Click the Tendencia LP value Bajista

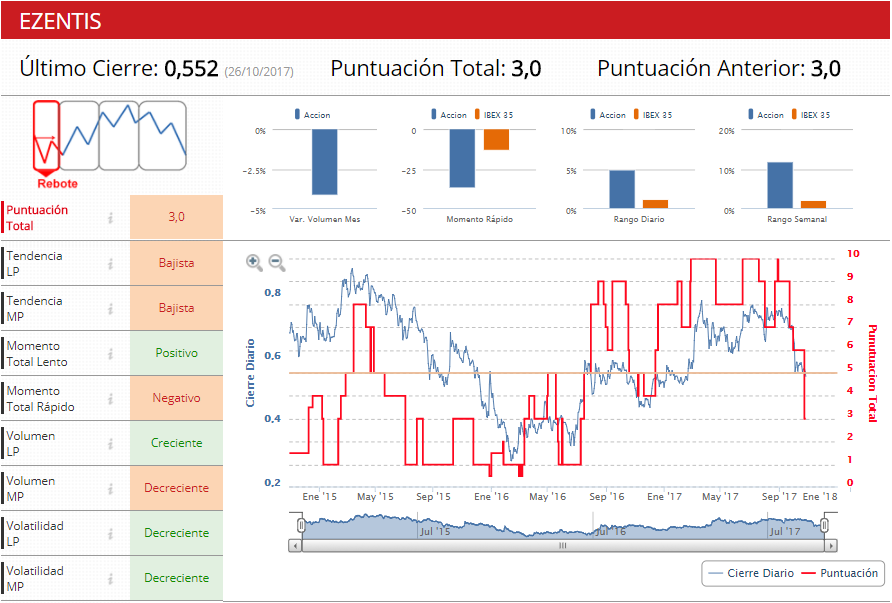point(176,263)
